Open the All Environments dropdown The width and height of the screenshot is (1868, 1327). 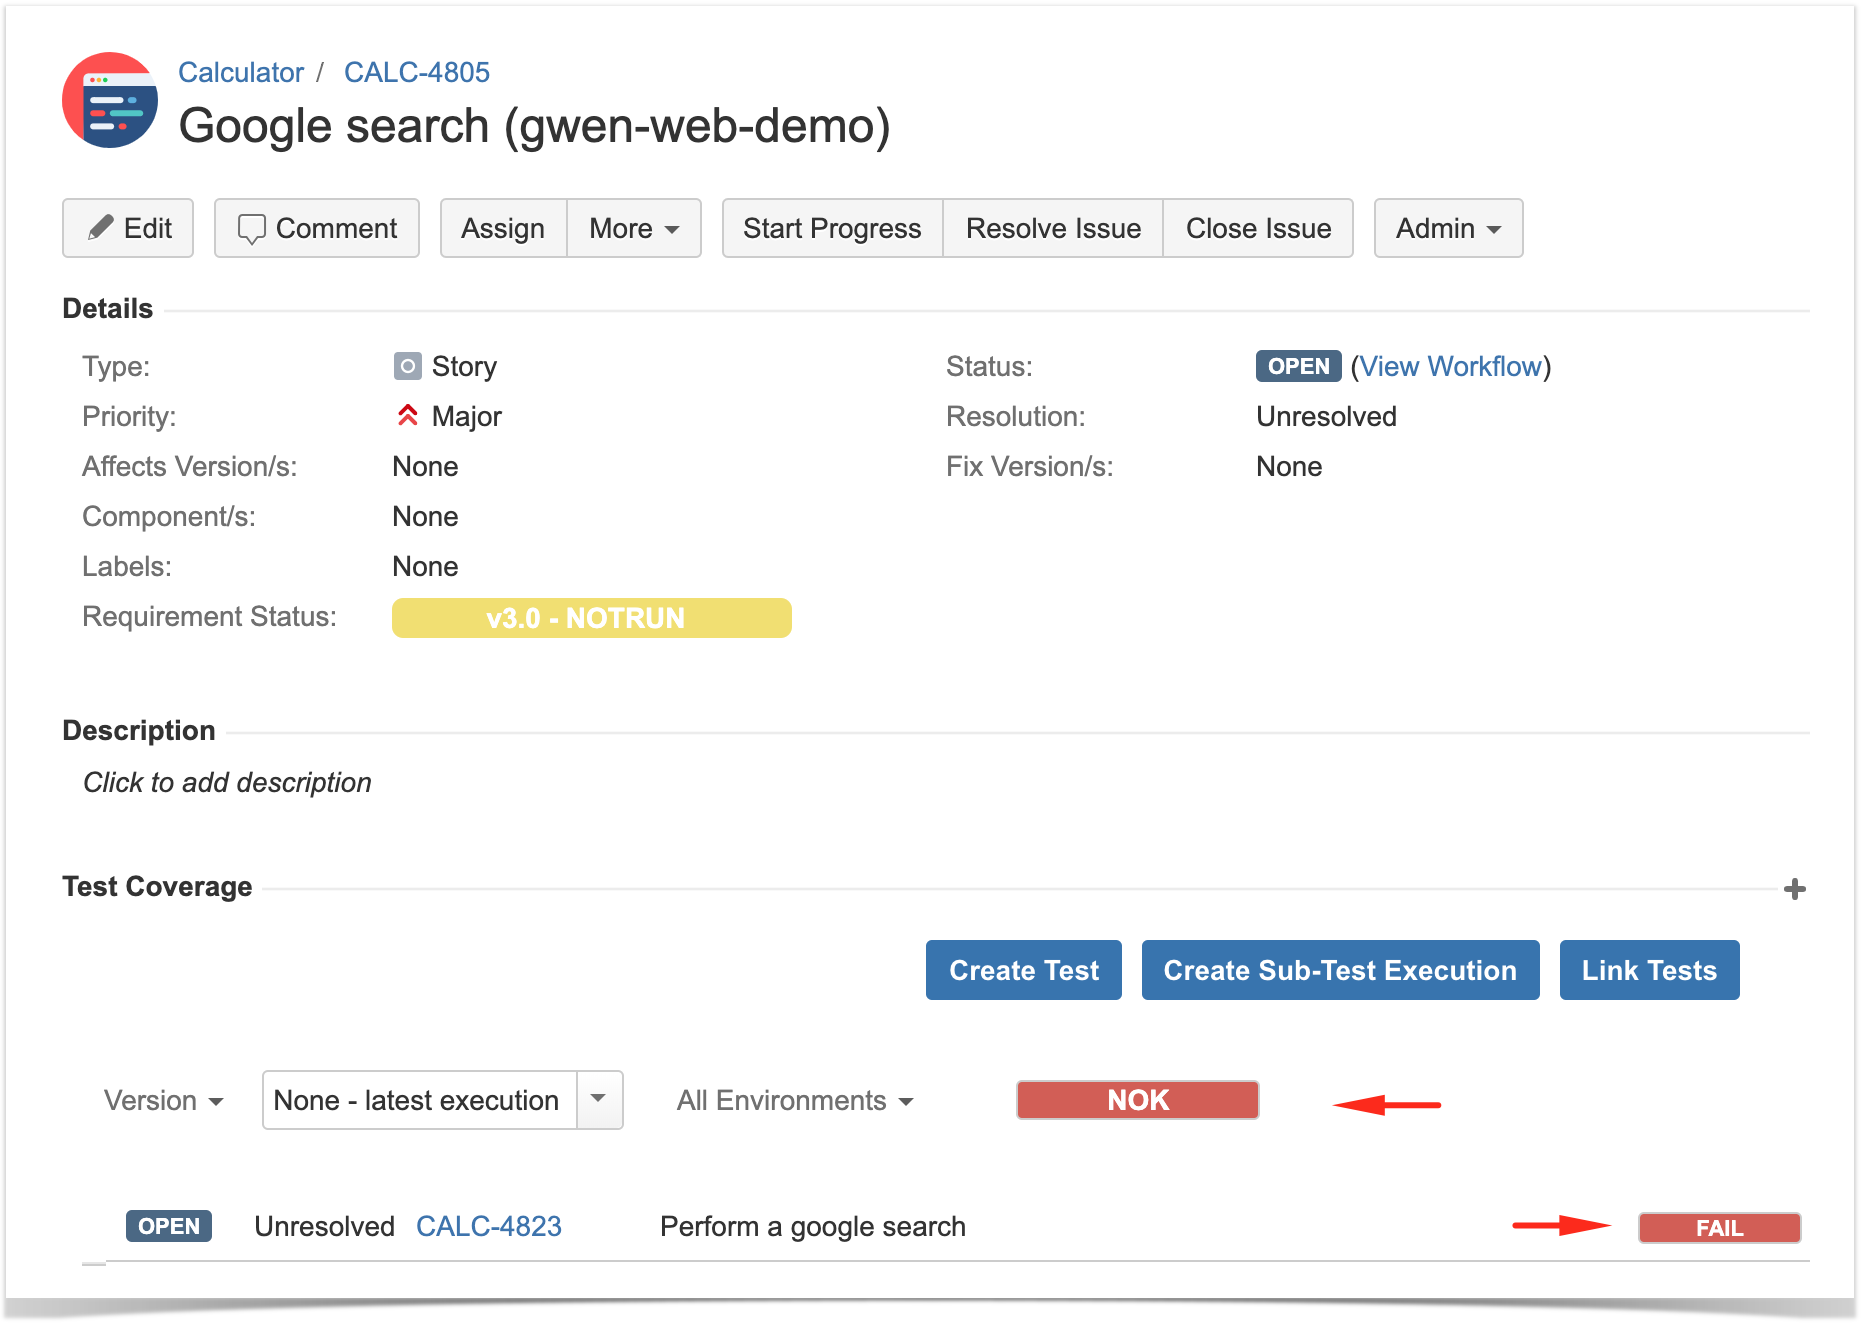[x=795, y=1100]
